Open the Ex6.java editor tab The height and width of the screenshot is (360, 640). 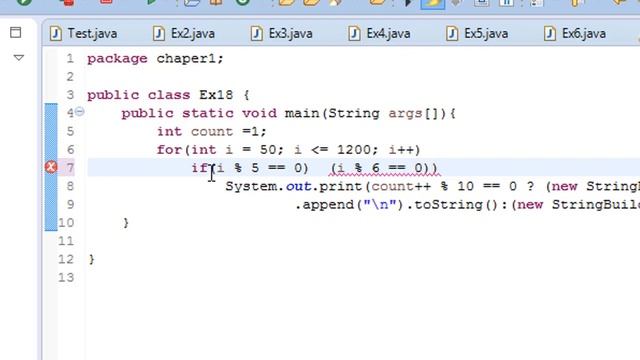pyautogui.click(x=575, y=33)
